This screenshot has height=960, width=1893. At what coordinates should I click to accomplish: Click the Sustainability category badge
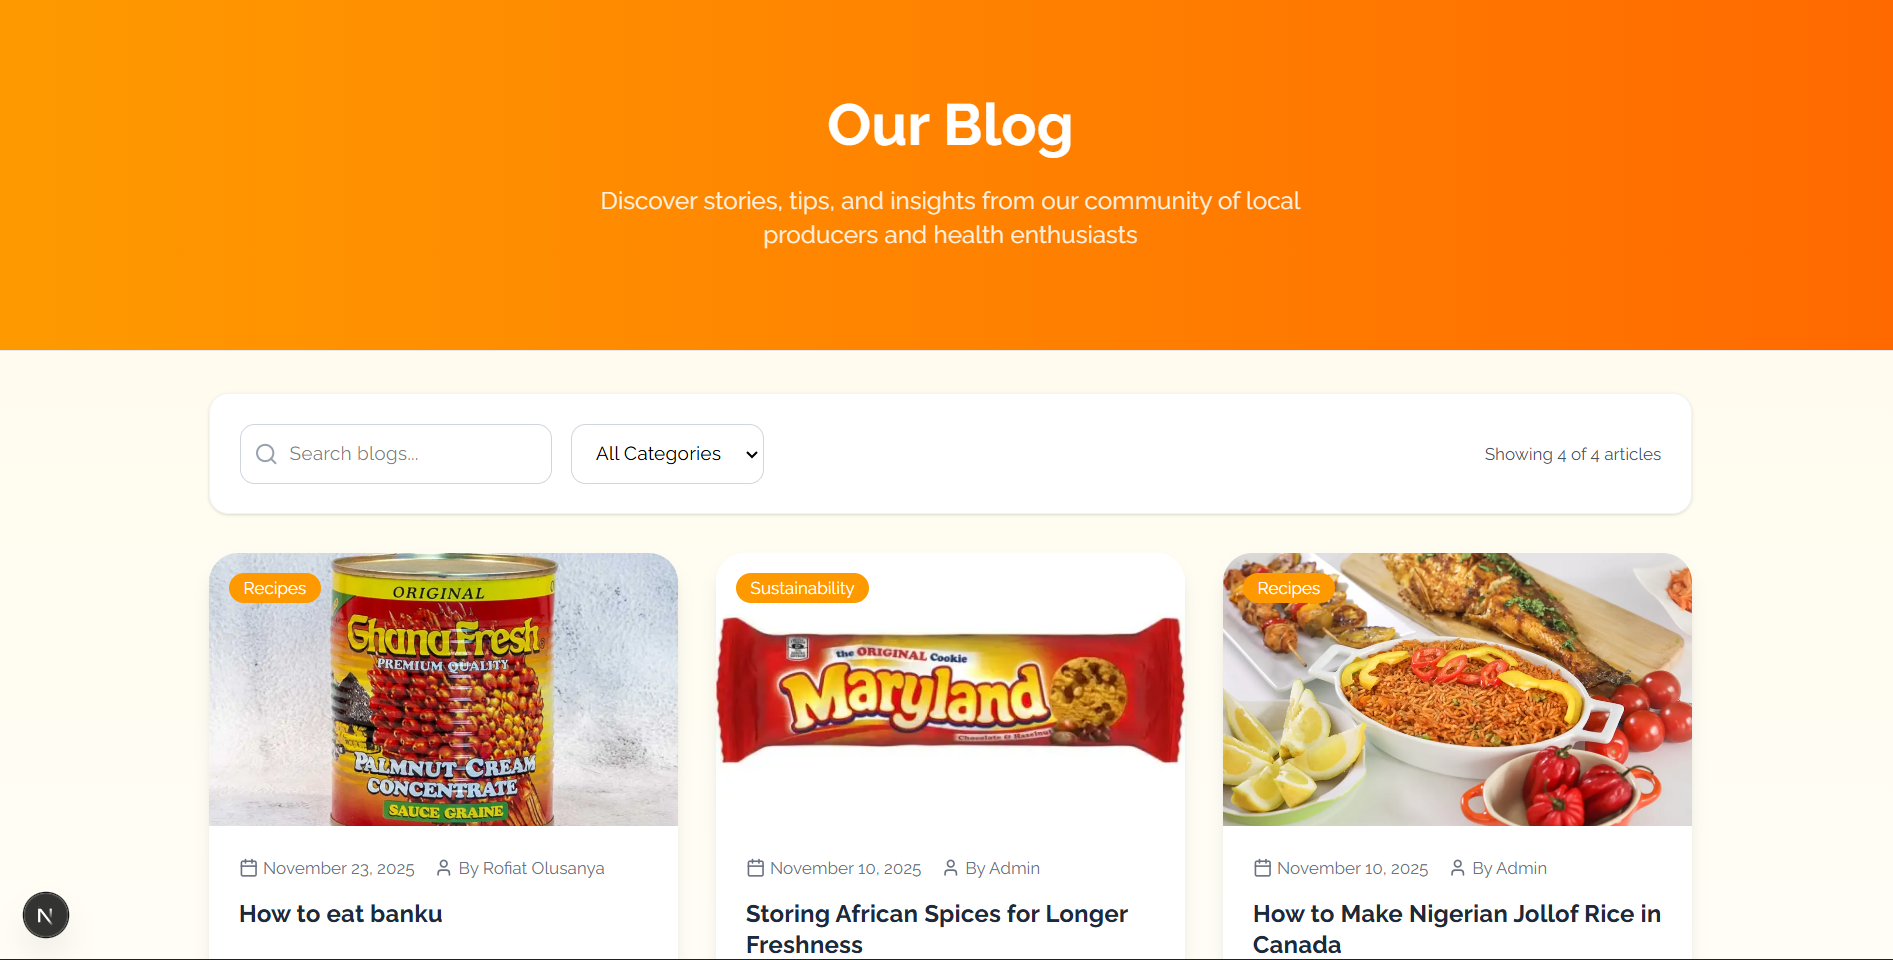click(802, 588)
